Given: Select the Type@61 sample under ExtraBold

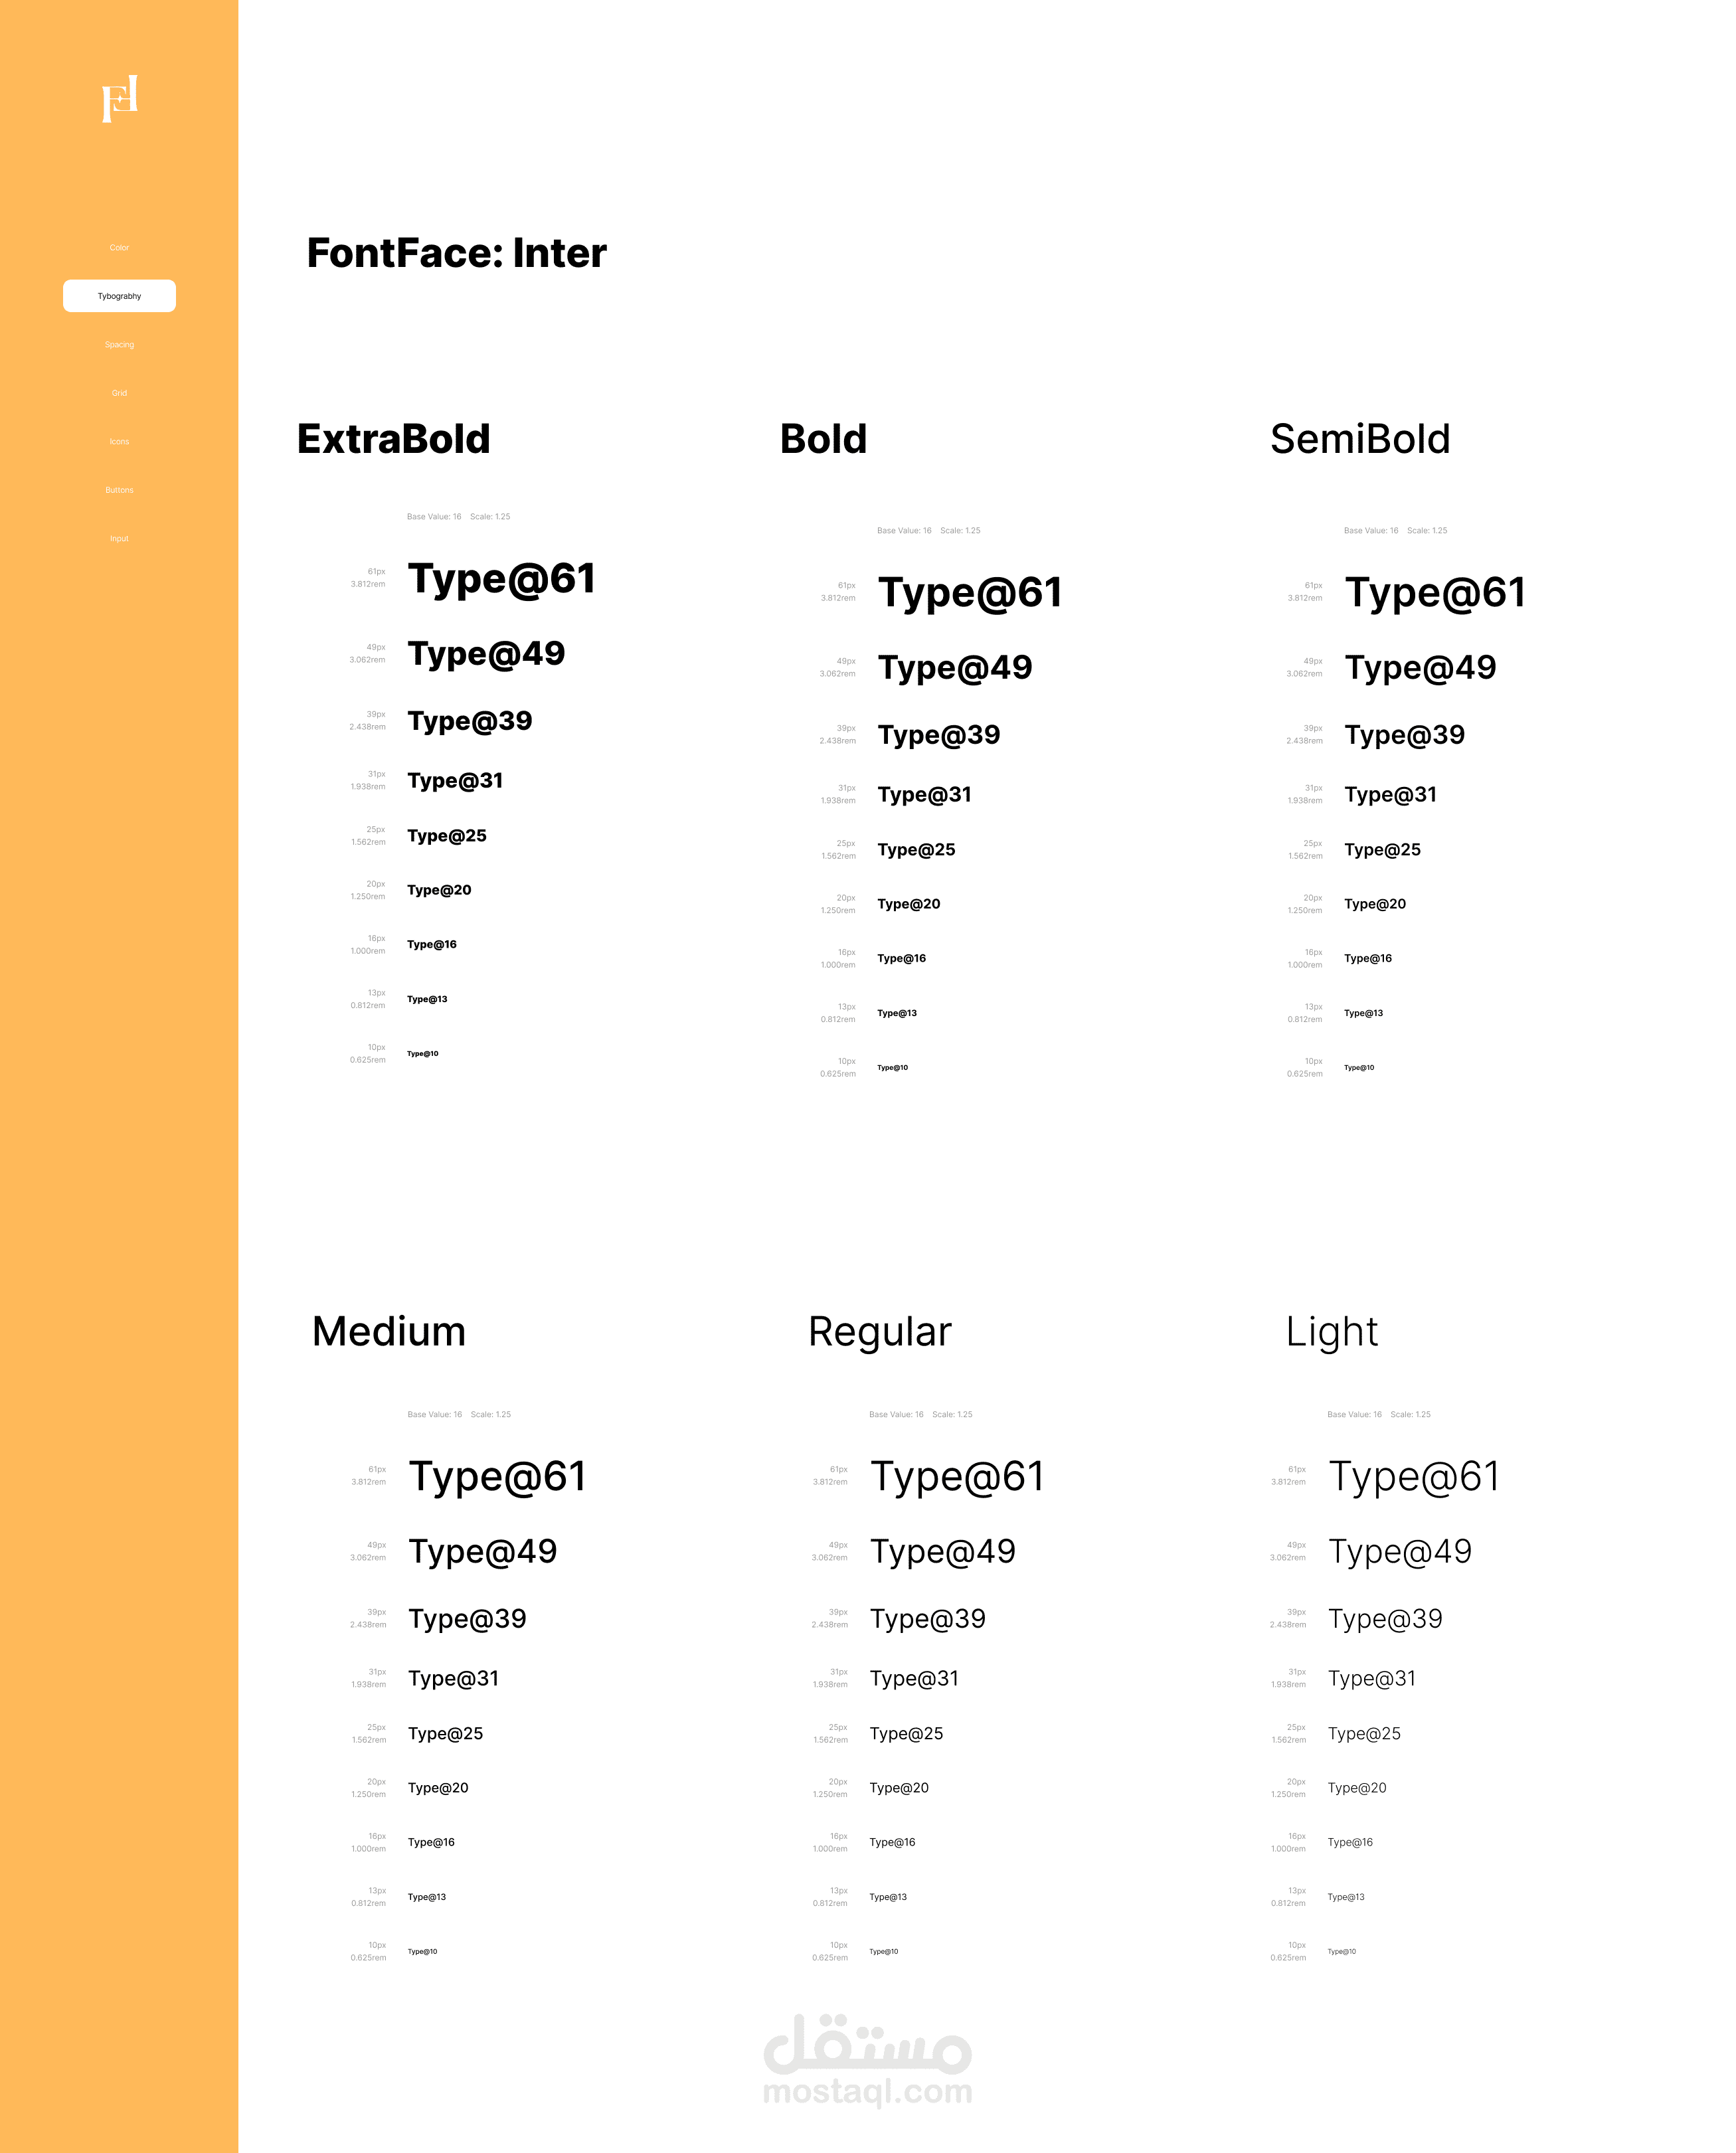Looking at the screenshot, I should (x=501, y=579).
